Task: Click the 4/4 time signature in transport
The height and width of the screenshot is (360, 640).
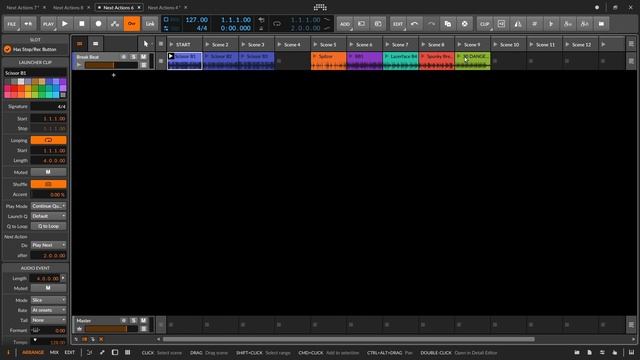Action: (202, 28)
